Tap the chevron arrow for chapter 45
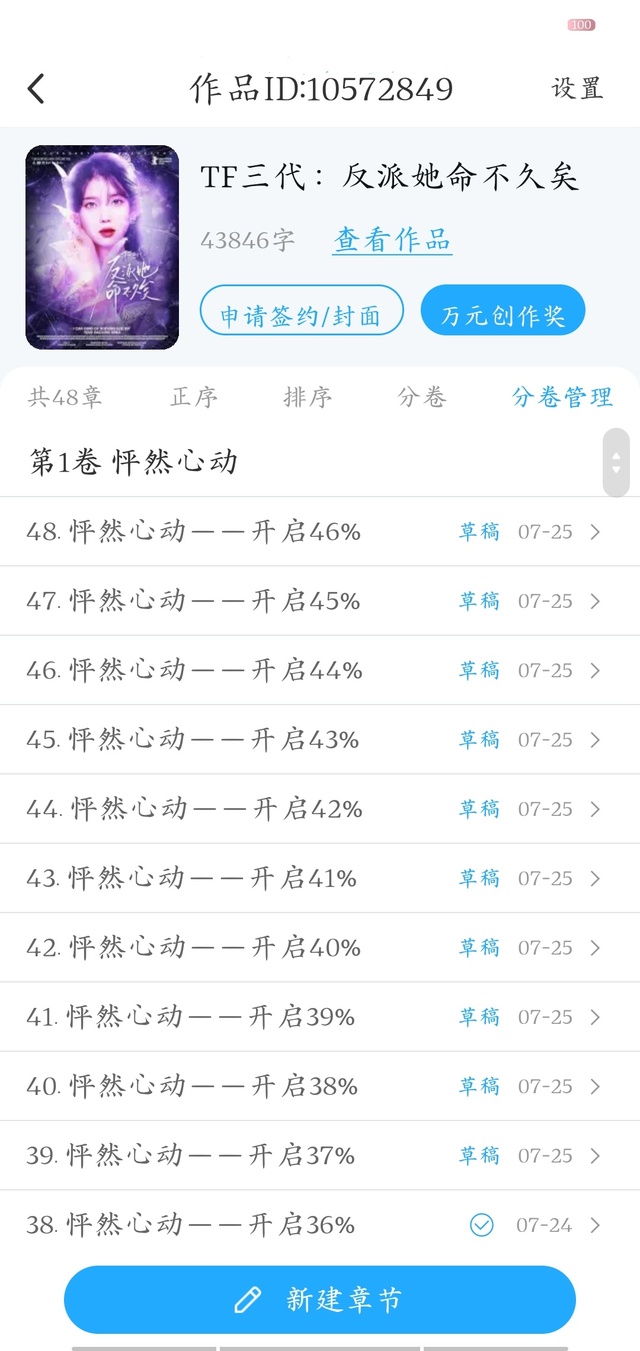 (x=596, y=740)
